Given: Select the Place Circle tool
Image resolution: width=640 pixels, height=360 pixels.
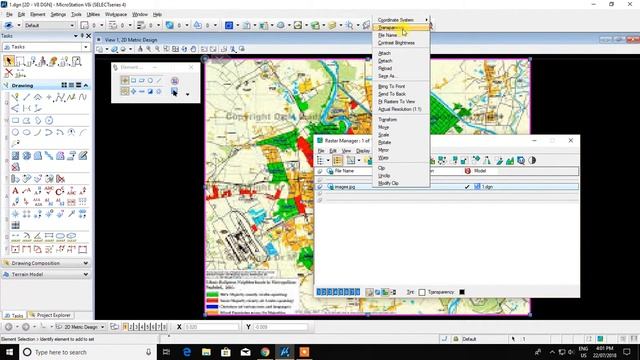Looking at the screenshot, I should tap(15, 132).
